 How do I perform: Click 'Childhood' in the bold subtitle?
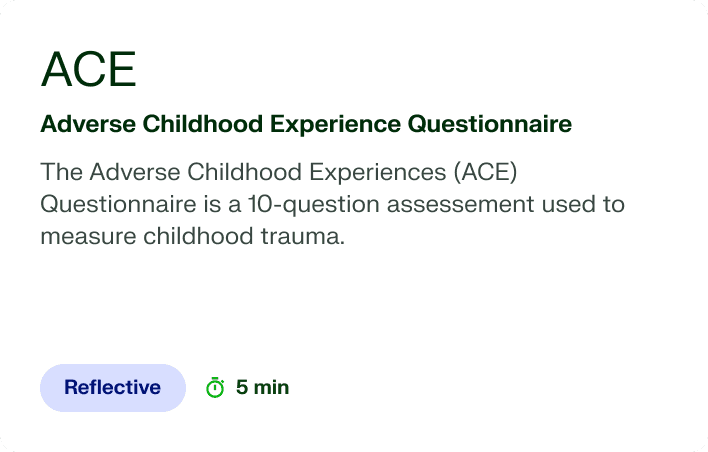203,124
